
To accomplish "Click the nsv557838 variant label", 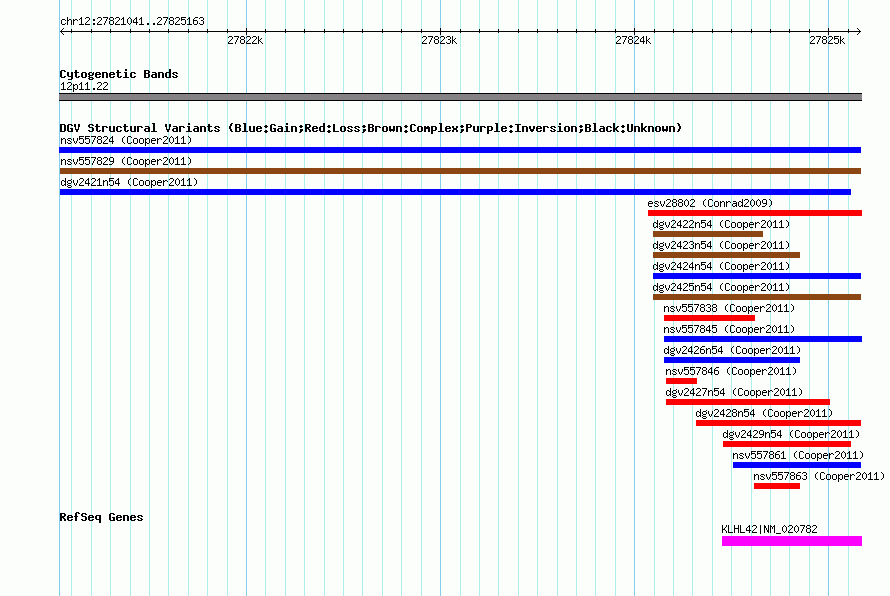I will click(729, 308).
